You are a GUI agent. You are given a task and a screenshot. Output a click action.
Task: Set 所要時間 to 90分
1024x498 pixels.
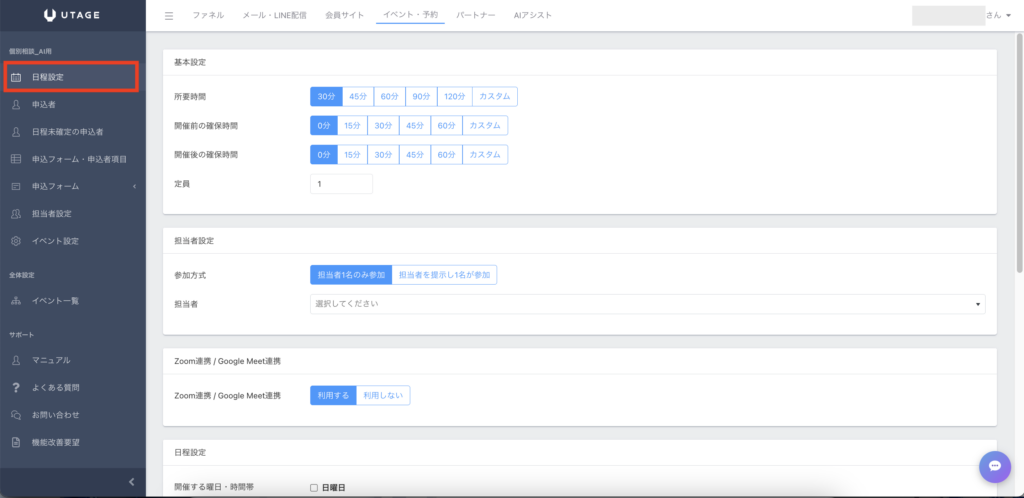[421, 97]
